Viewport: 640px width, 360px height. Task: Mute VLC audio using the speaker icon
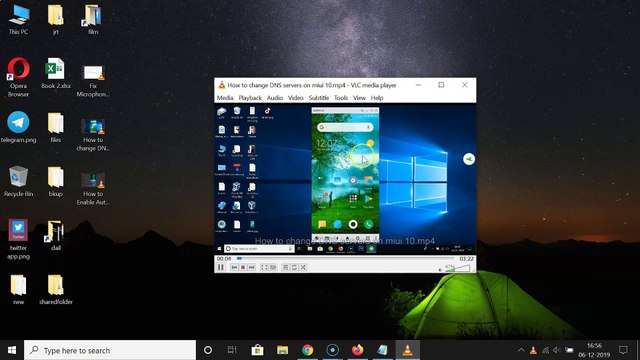coord(440,269)
